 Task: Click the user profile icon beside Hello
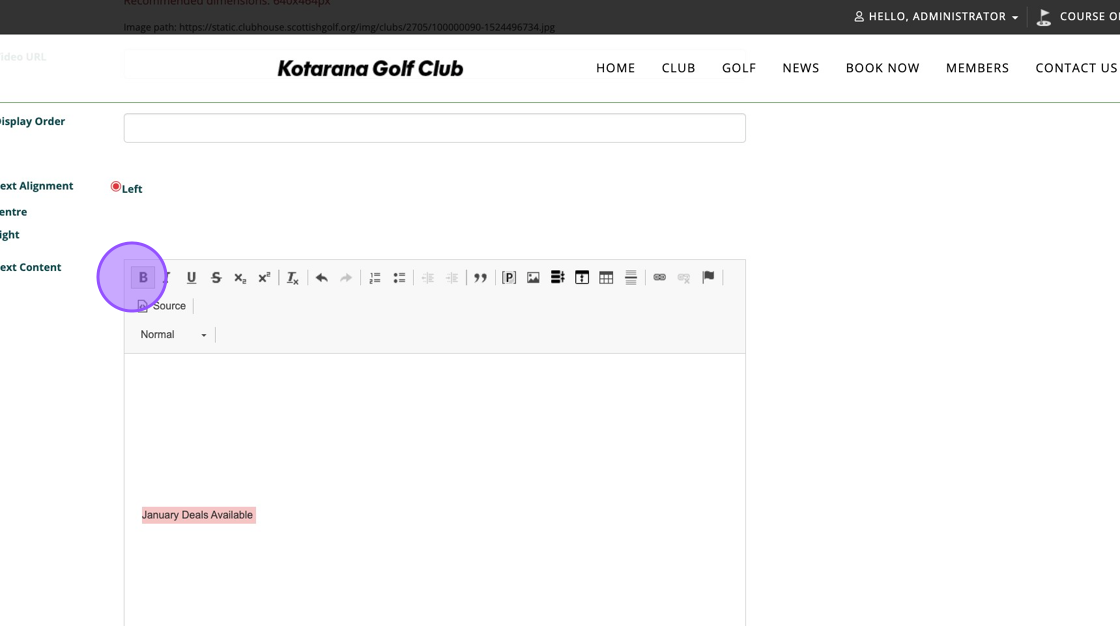[859, 16]
